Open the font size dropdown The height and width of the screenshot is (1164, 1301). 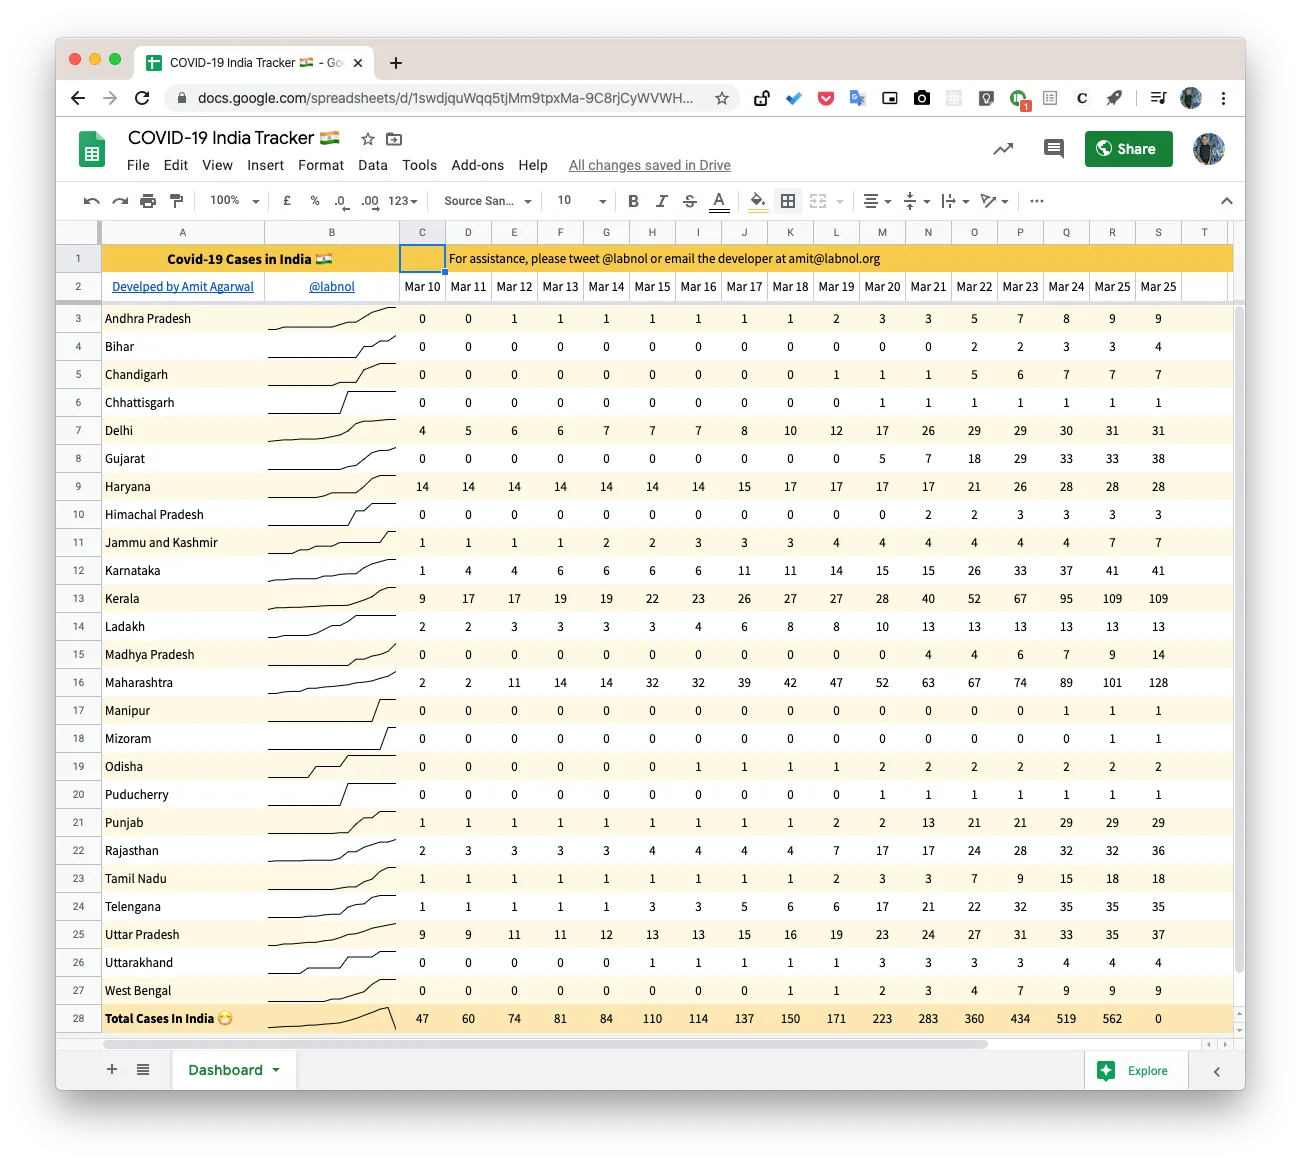point(581,201)
